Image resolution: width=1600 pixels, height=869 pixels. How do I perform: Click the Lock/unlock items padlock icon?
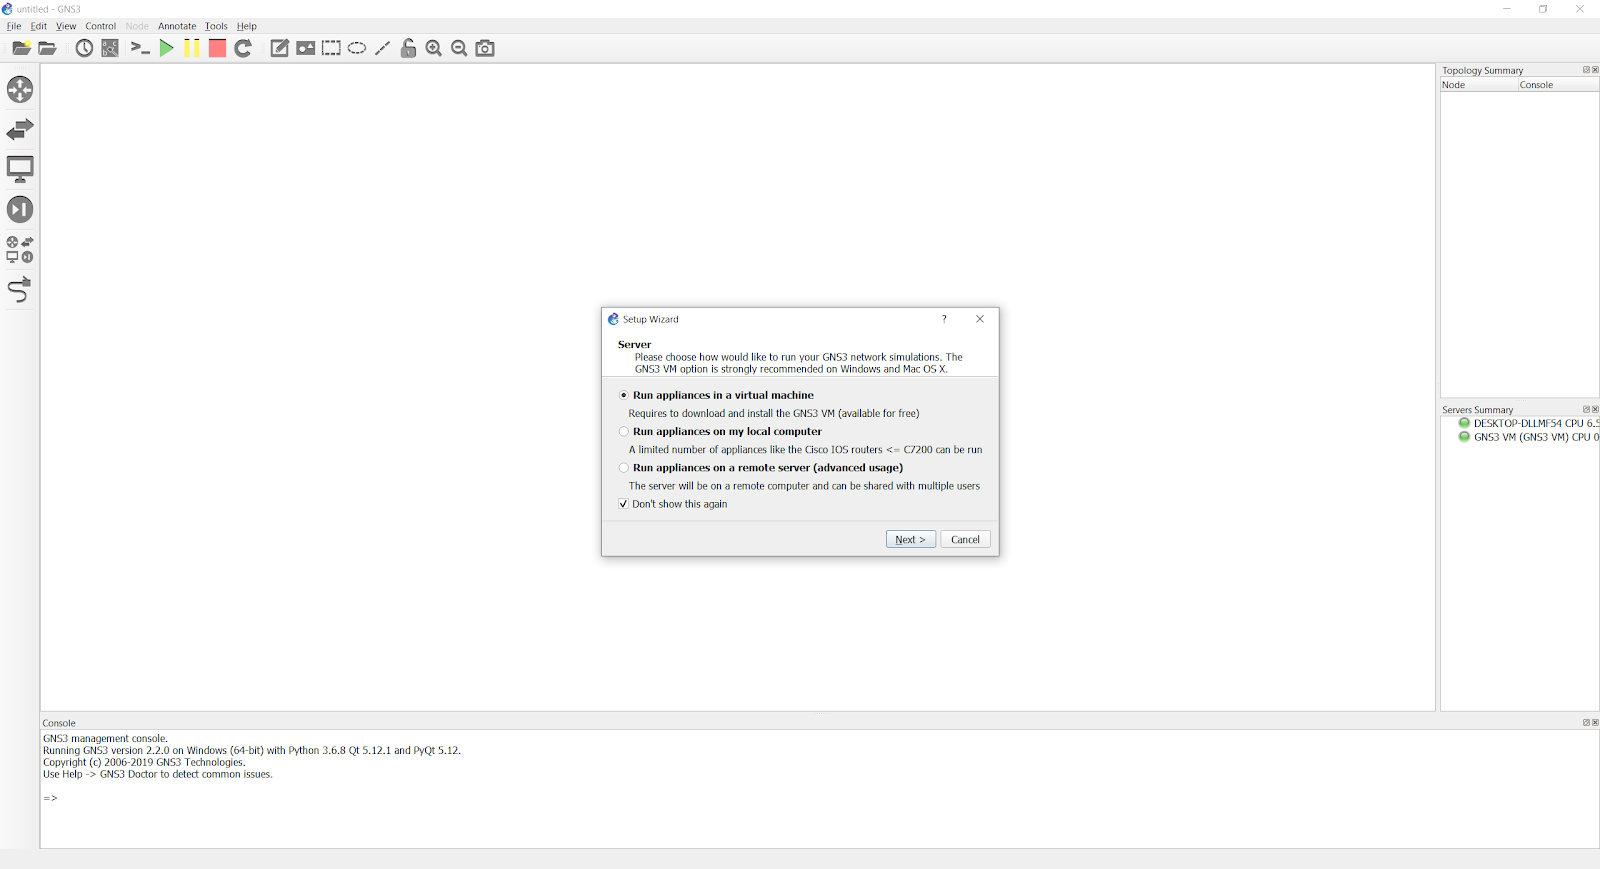408,48
